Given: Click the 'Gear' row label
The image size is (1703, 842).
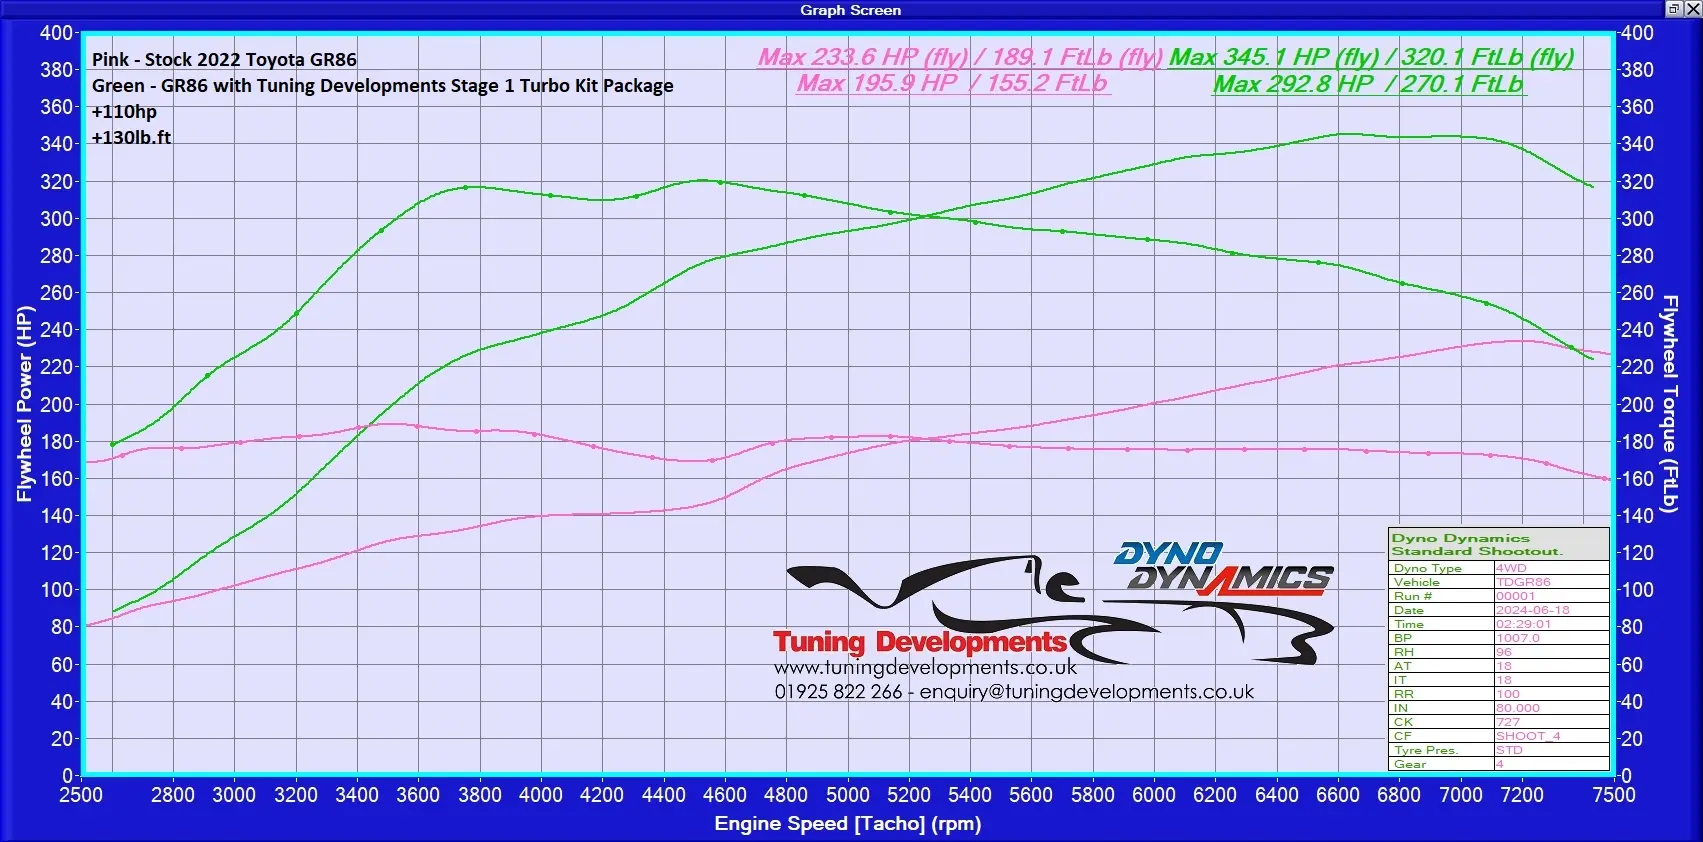Looking at the screenshot, I should pos(1410,764).
